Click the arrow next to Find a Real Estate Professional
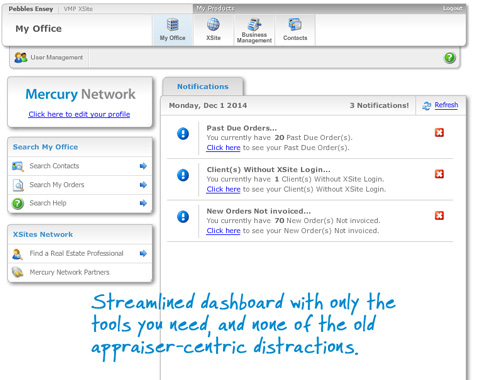 [x=143, y=254]
